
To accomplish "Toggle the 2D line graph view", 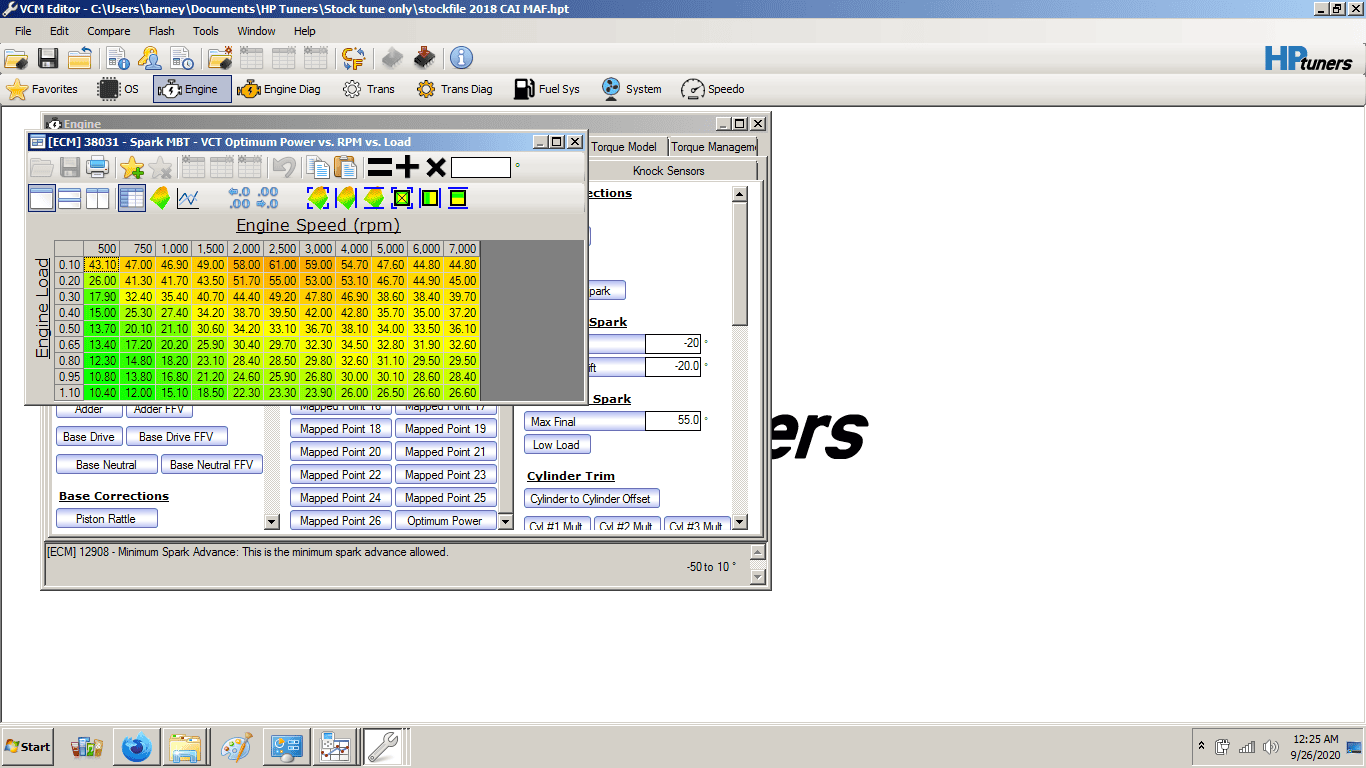I will (188, 198).
